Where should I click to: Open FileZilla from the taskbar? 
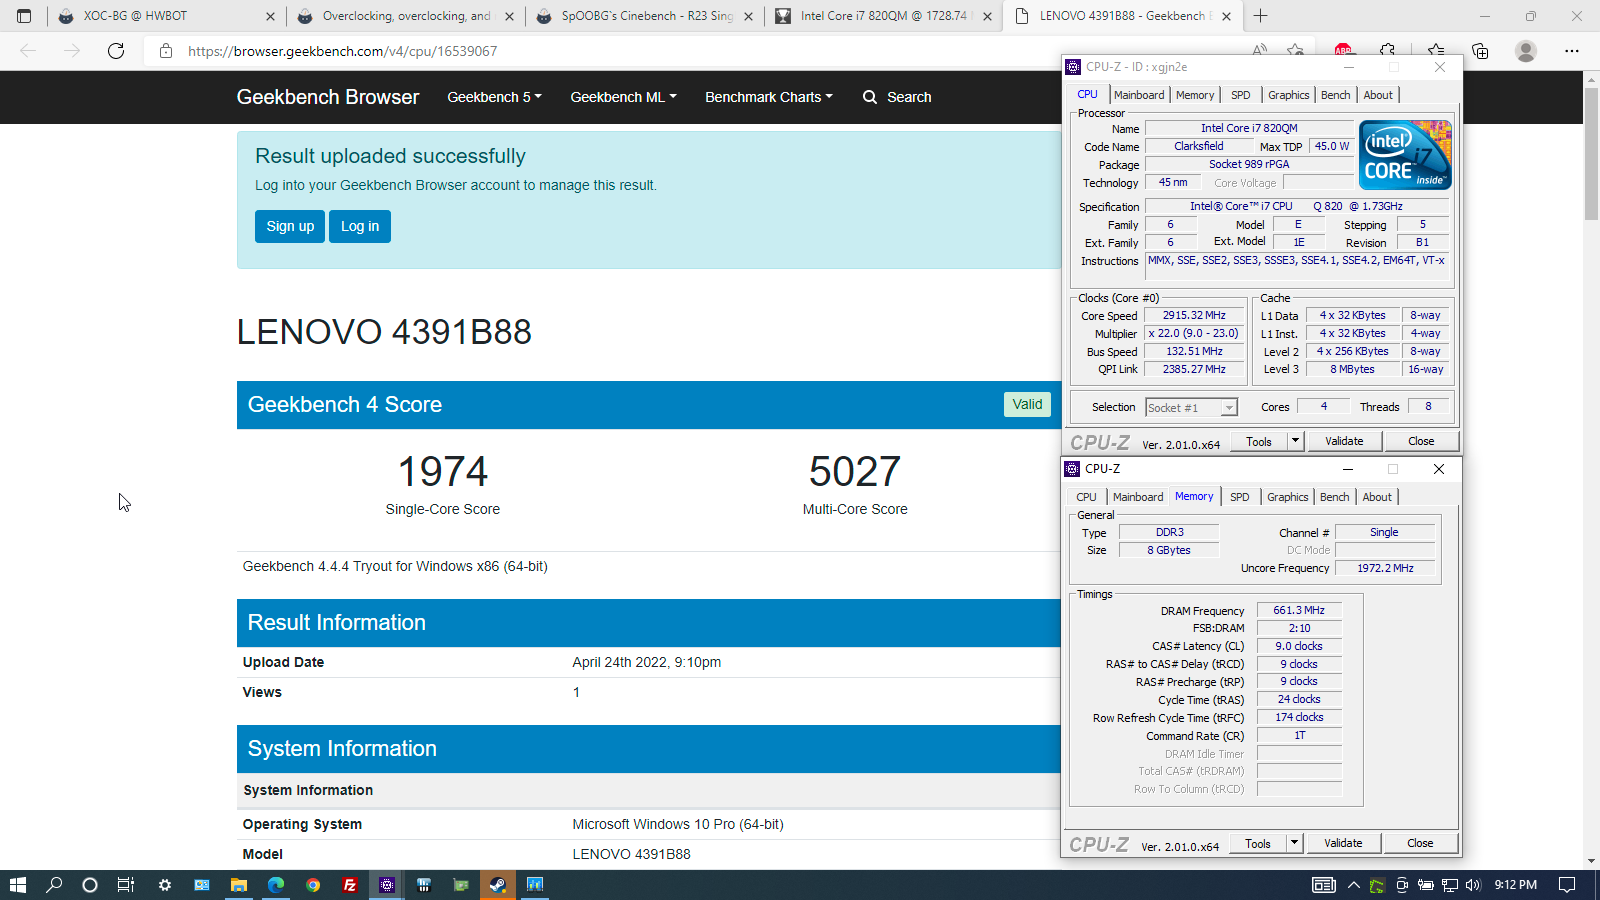(x=349, y=884)
